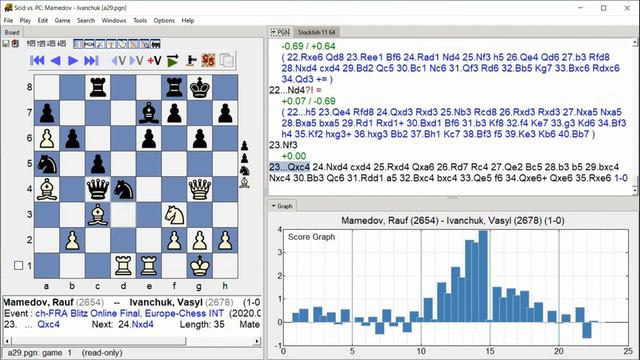
Task: Click the PGN scrollbar down arrow
Action: pos(635,190)
